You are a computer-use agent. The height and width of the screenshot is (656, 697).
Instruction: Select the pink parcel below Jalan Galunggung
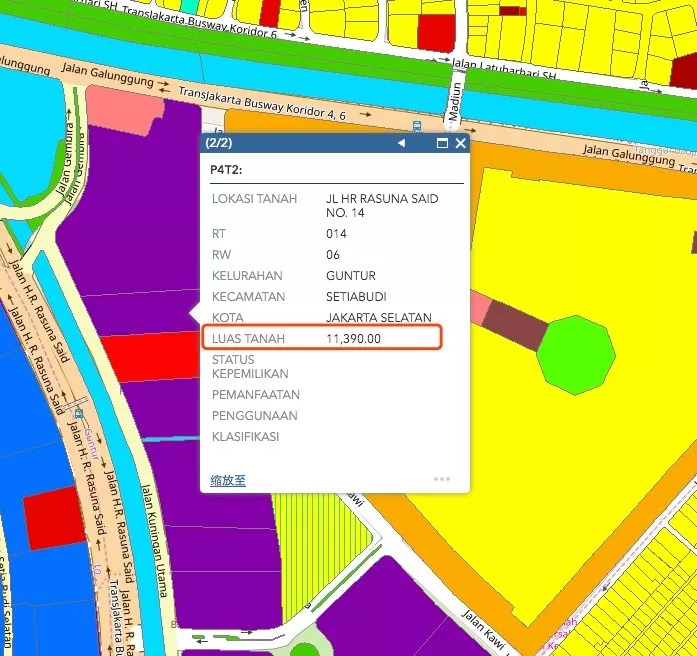[124, 110]
